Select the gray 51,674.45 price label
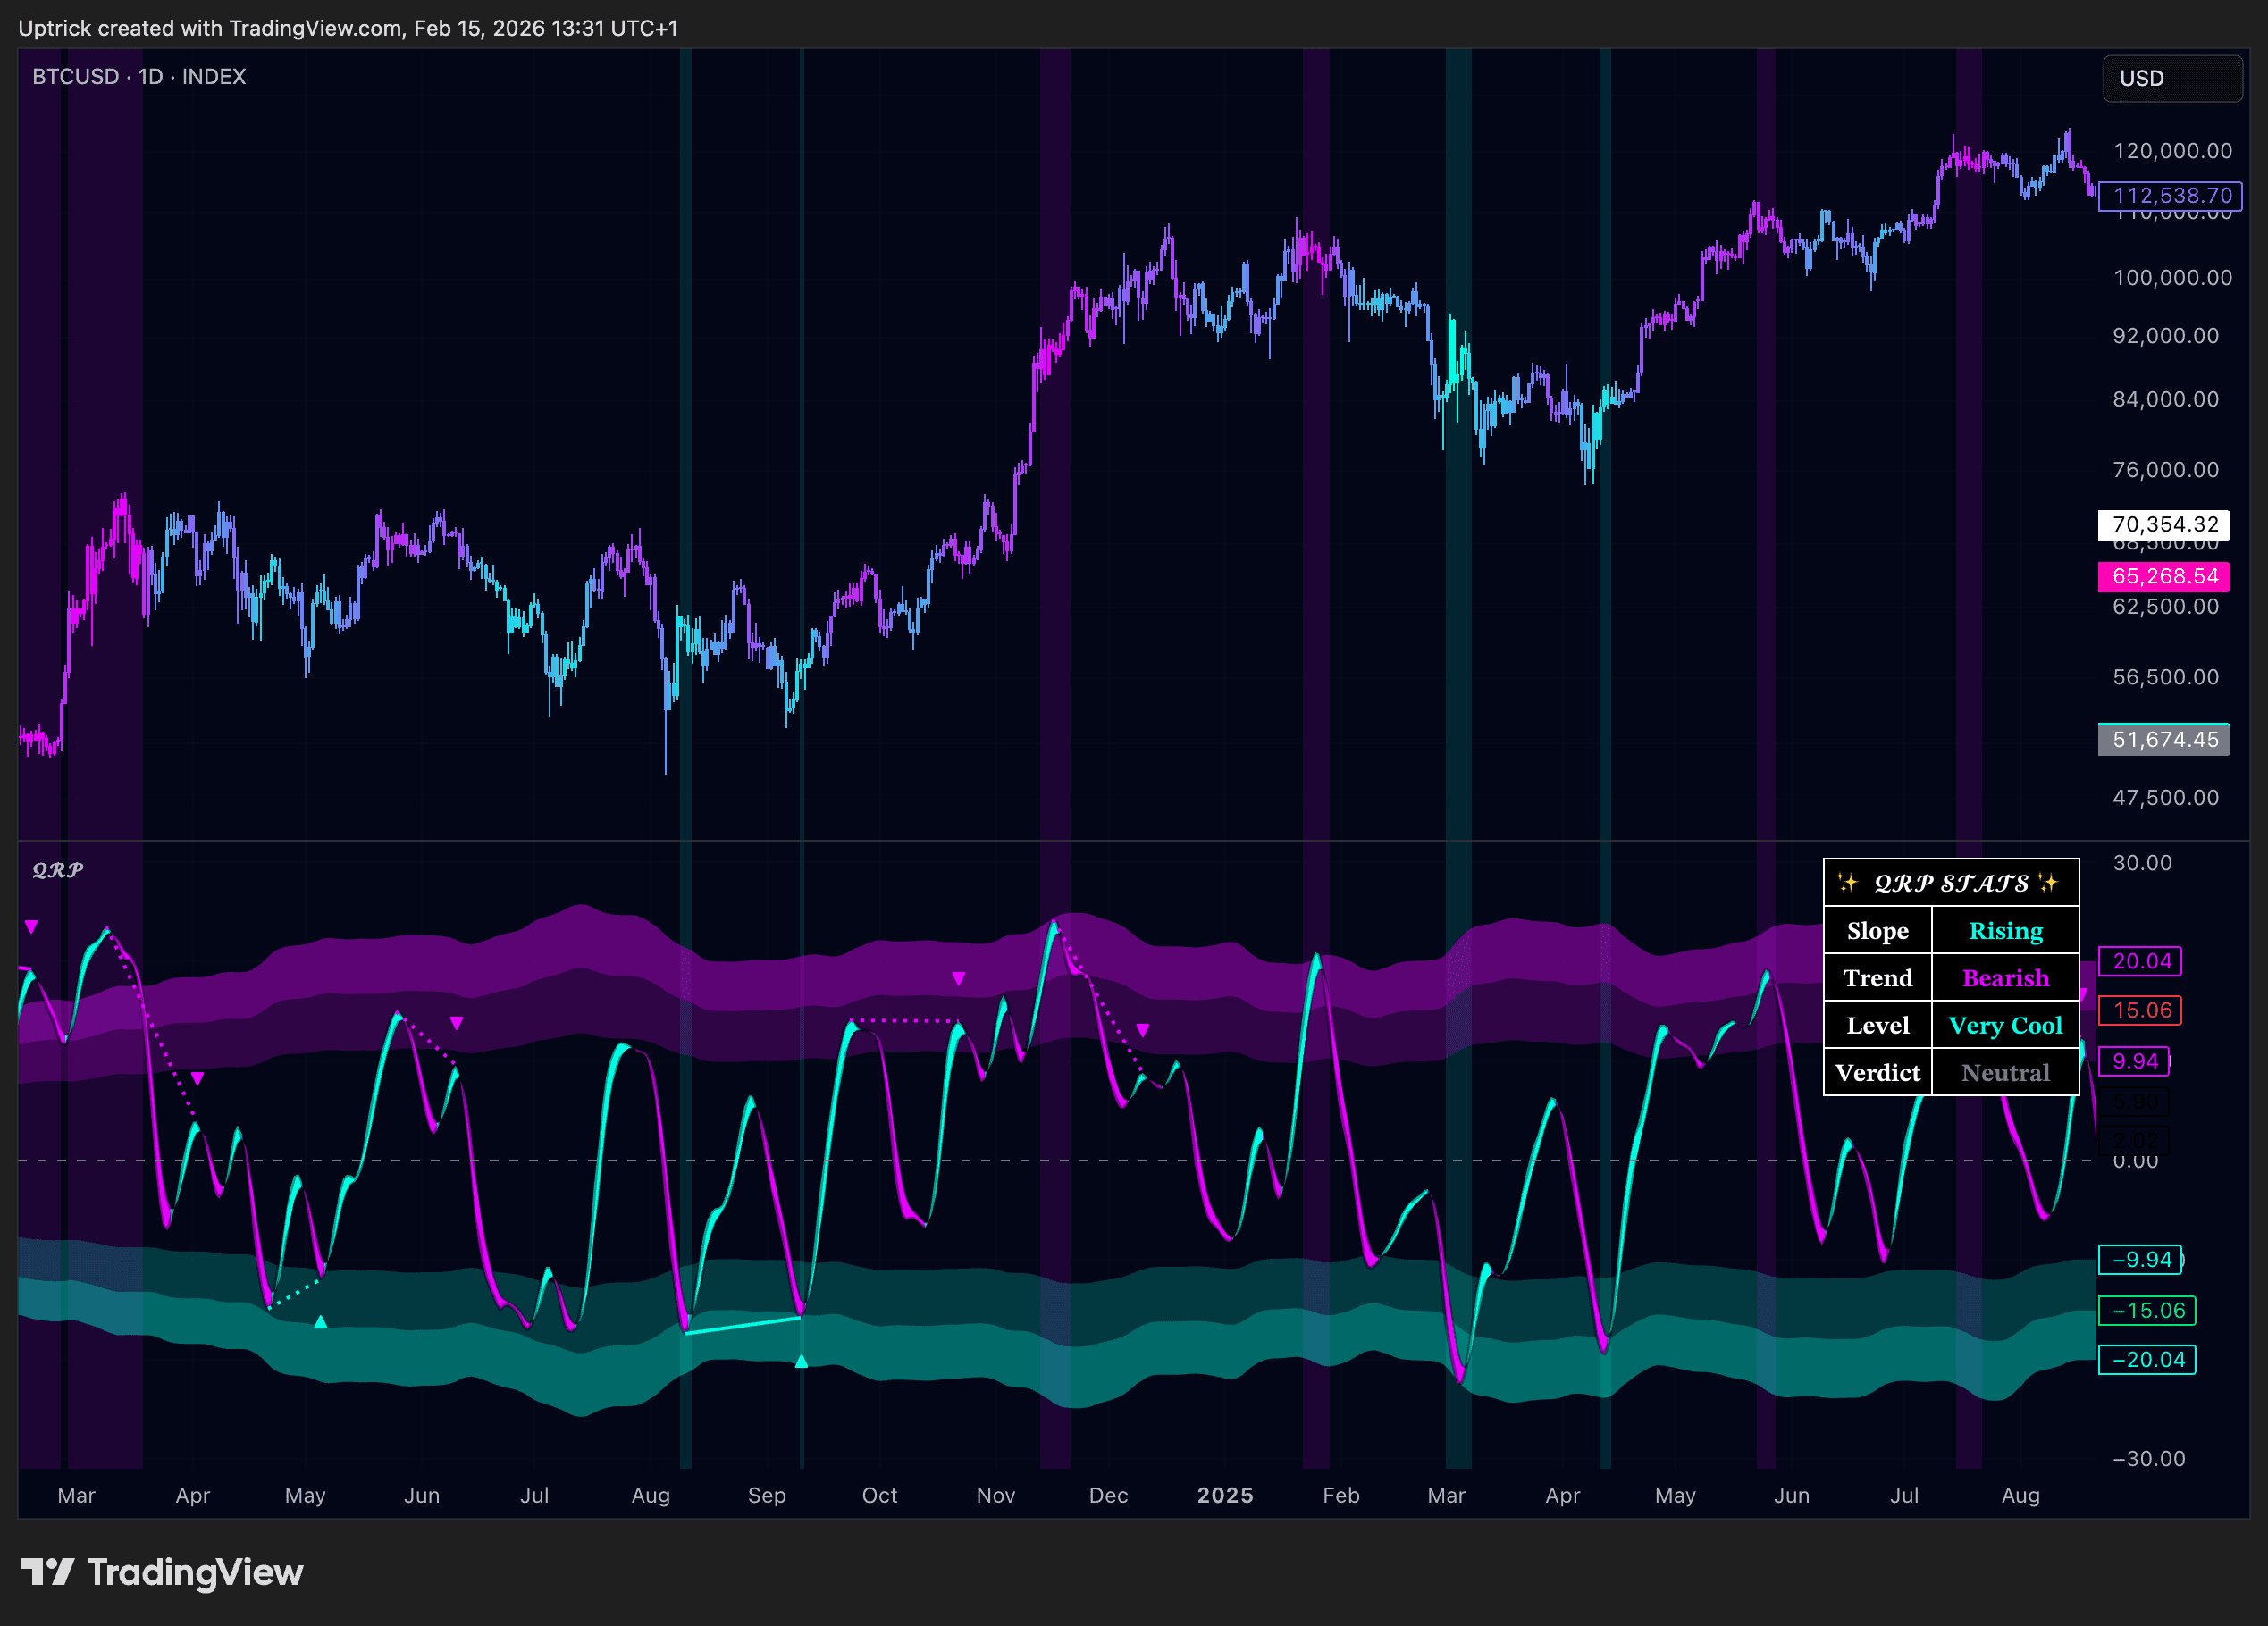2268x1626 pixels. tap(2164, 740)
